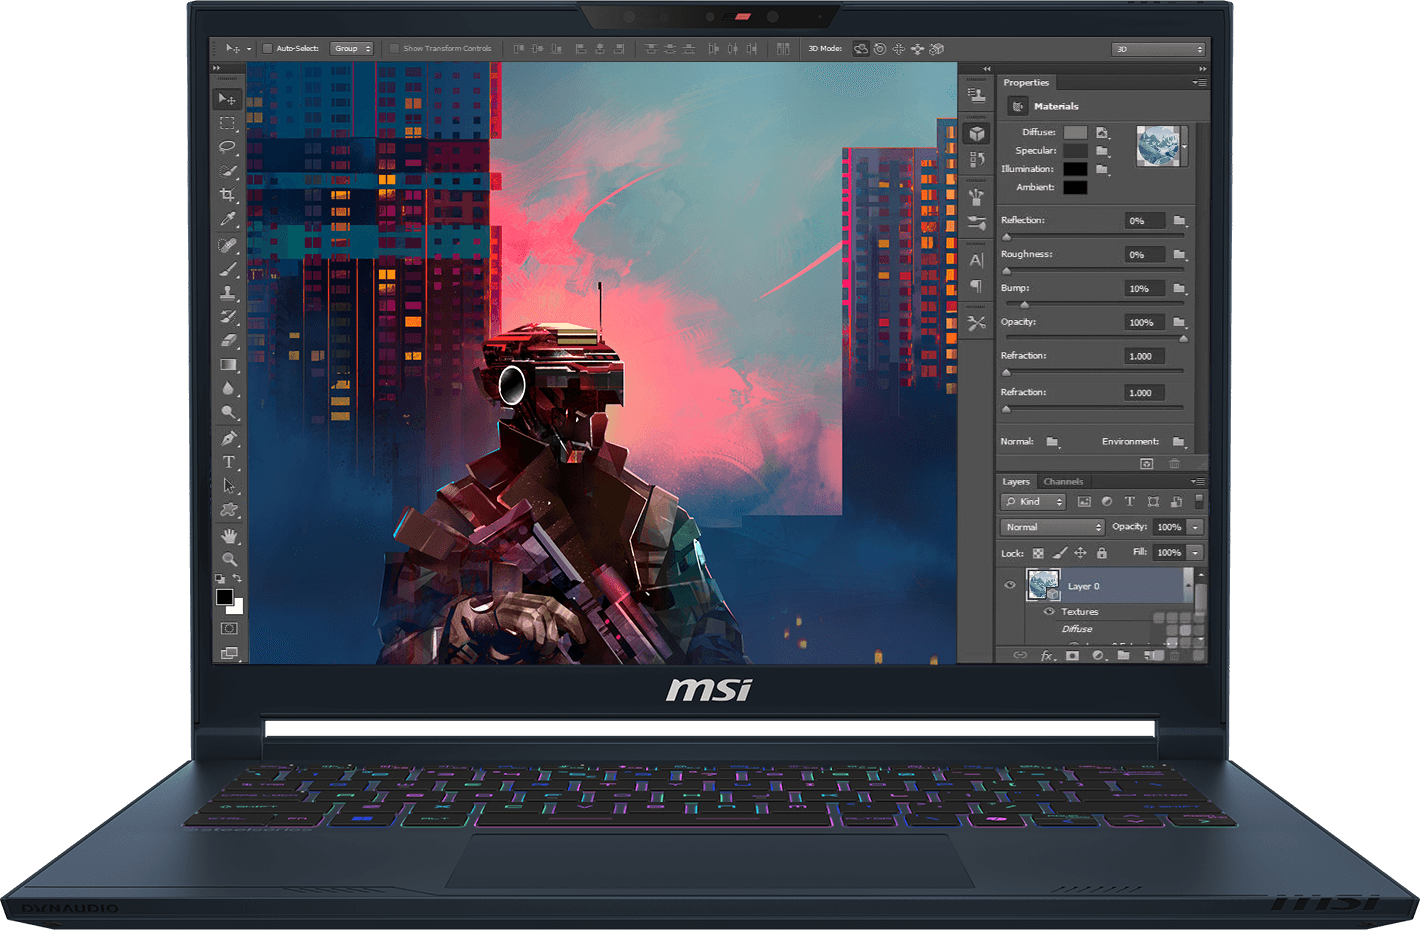Hide the Layer 0 layer

coord(1010,585)
